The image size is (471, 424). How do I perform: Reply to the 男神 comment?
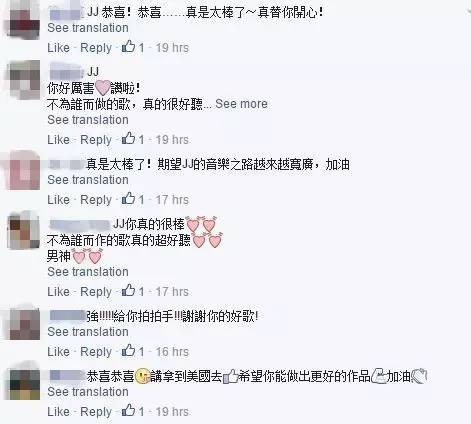[x=96, y=292]
